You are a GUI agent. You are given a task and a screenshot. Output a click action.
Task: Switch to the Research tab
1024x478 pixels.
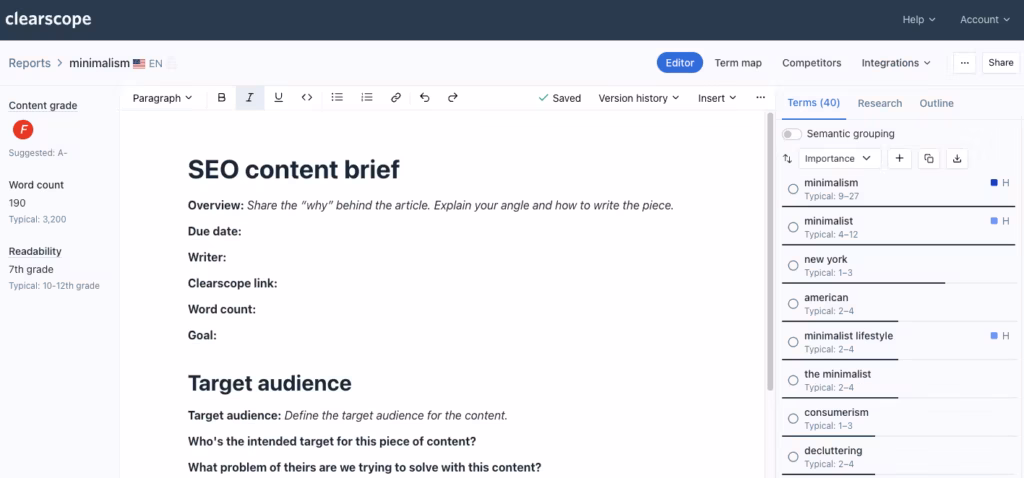[880, 103]
